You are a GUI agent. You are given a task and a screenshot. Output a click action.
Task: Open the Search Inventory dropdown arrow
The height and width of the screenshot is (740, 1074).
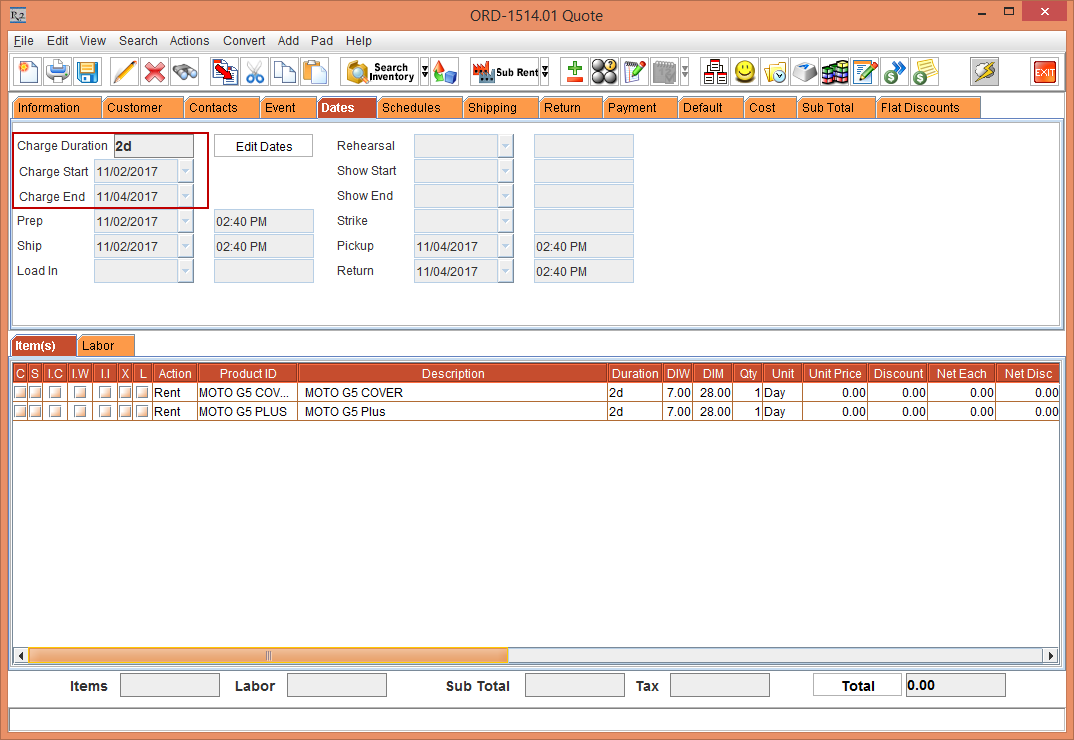[x=426, y=72]
